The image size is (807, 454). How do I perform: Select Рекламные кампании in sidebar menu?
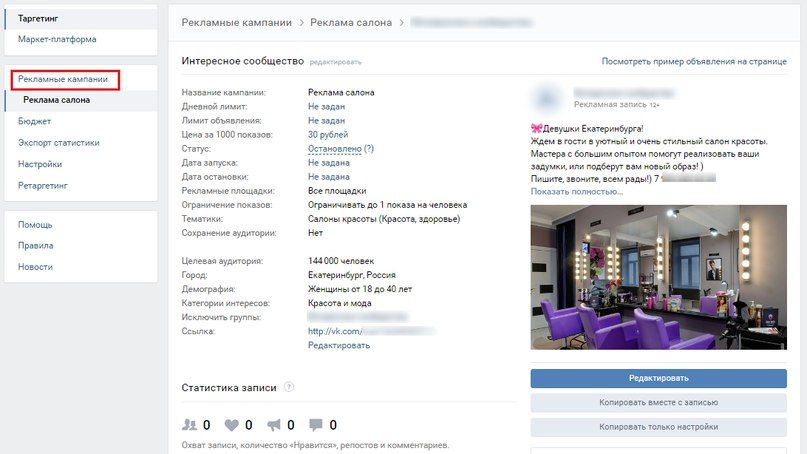(x=63, y=79)
